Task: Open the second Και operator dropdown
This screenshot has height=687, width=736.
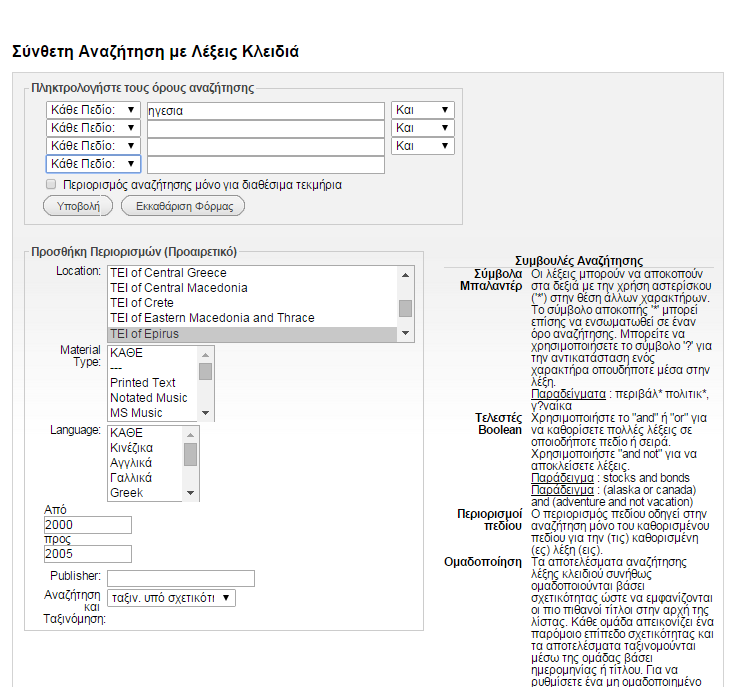Action: [x=422, y=128]
